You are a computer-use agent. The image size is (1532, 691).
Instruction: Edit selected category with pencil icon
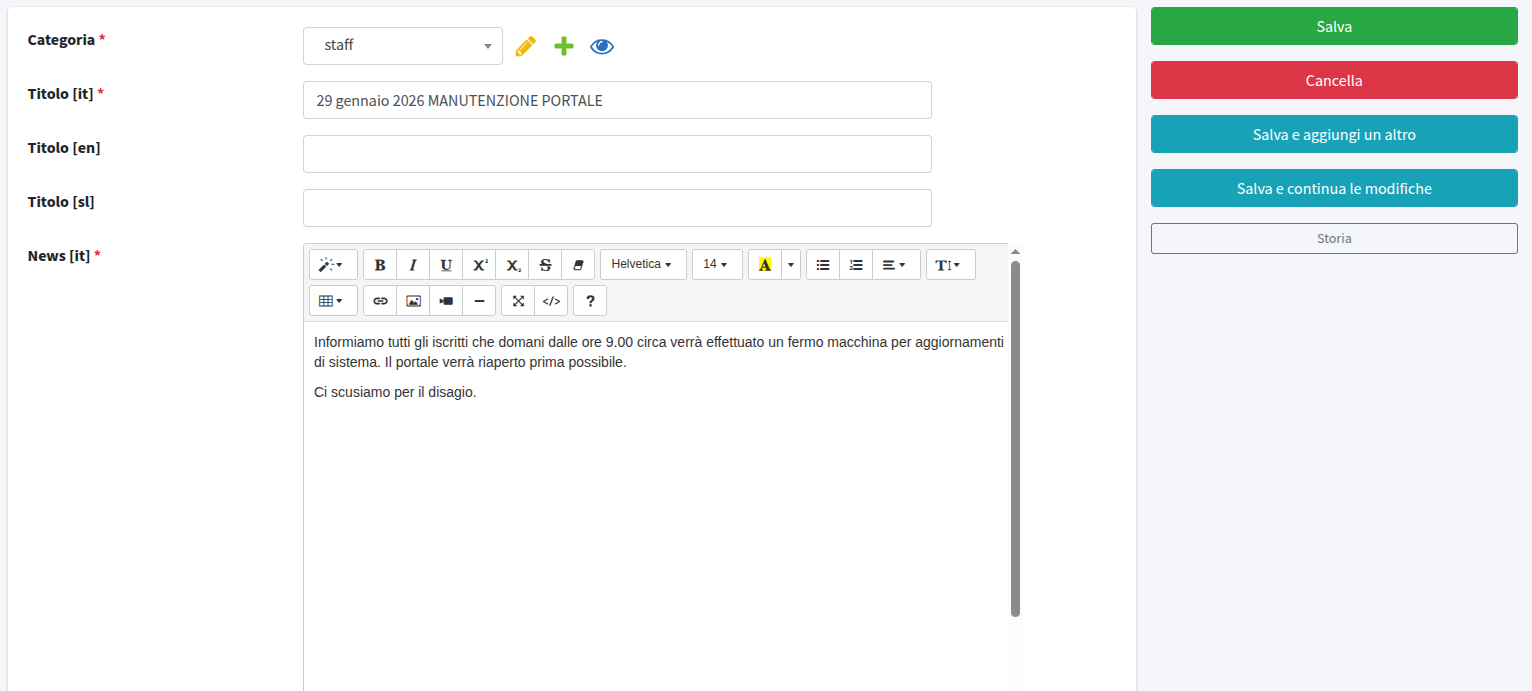[x=525, y=46]
